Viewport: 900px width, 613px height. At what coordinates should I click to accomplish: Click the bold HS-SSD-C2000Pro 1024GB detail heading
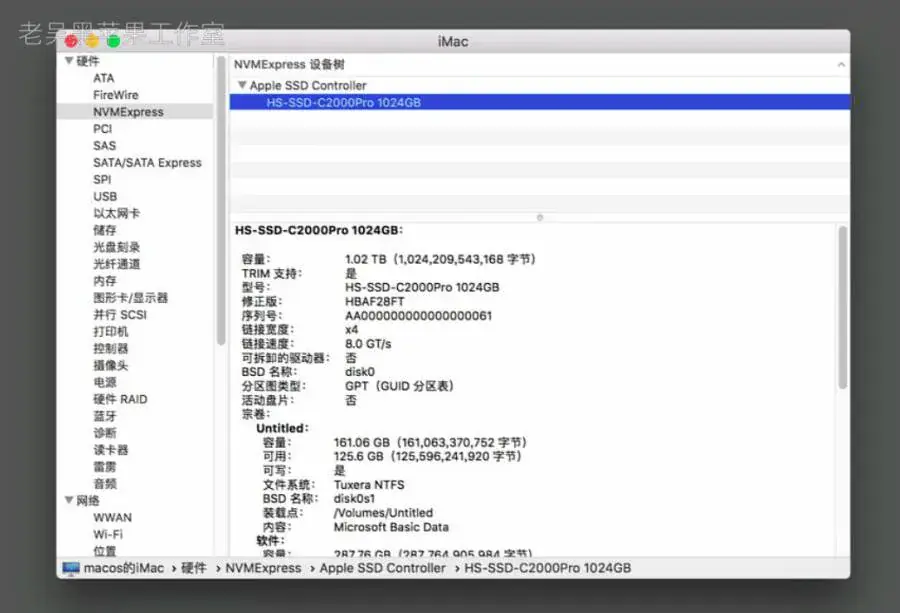point(319,230)
